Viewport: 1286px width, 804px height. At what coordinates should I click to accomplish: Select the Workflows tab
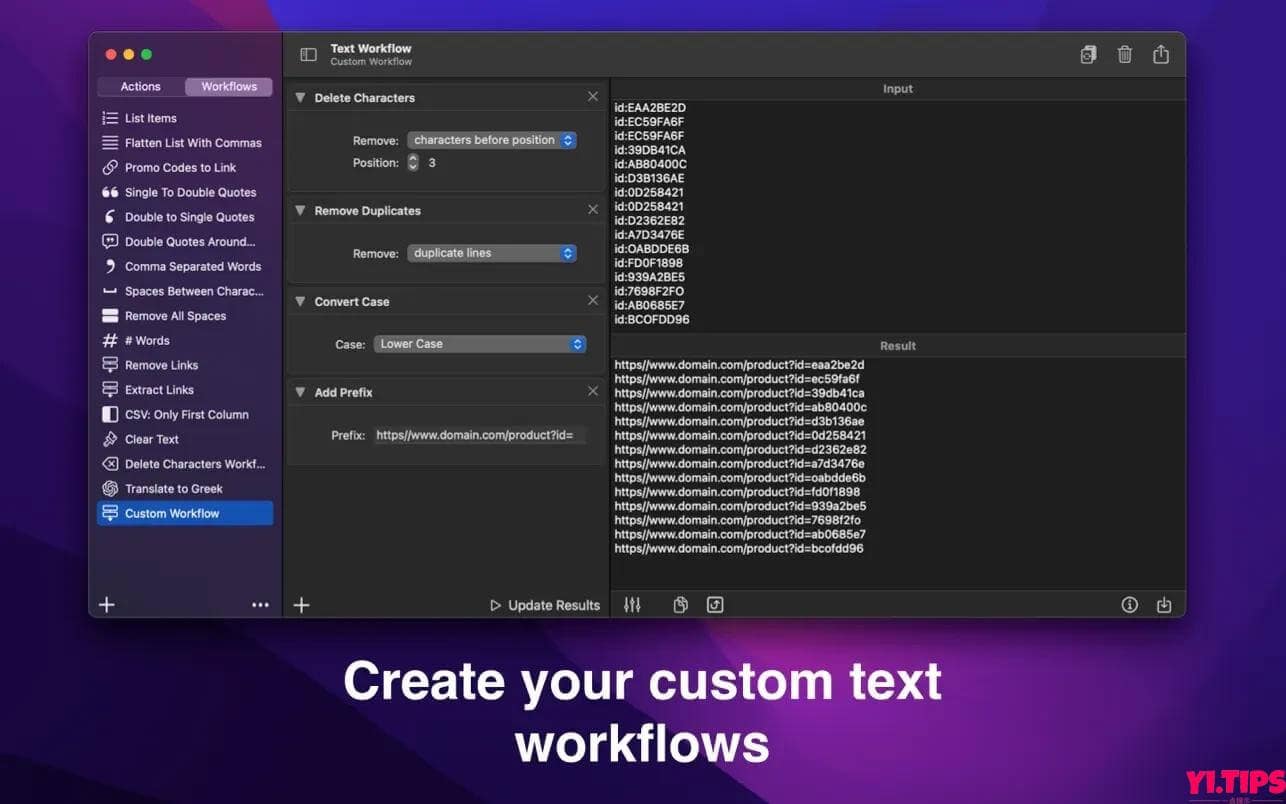point(228,86)
